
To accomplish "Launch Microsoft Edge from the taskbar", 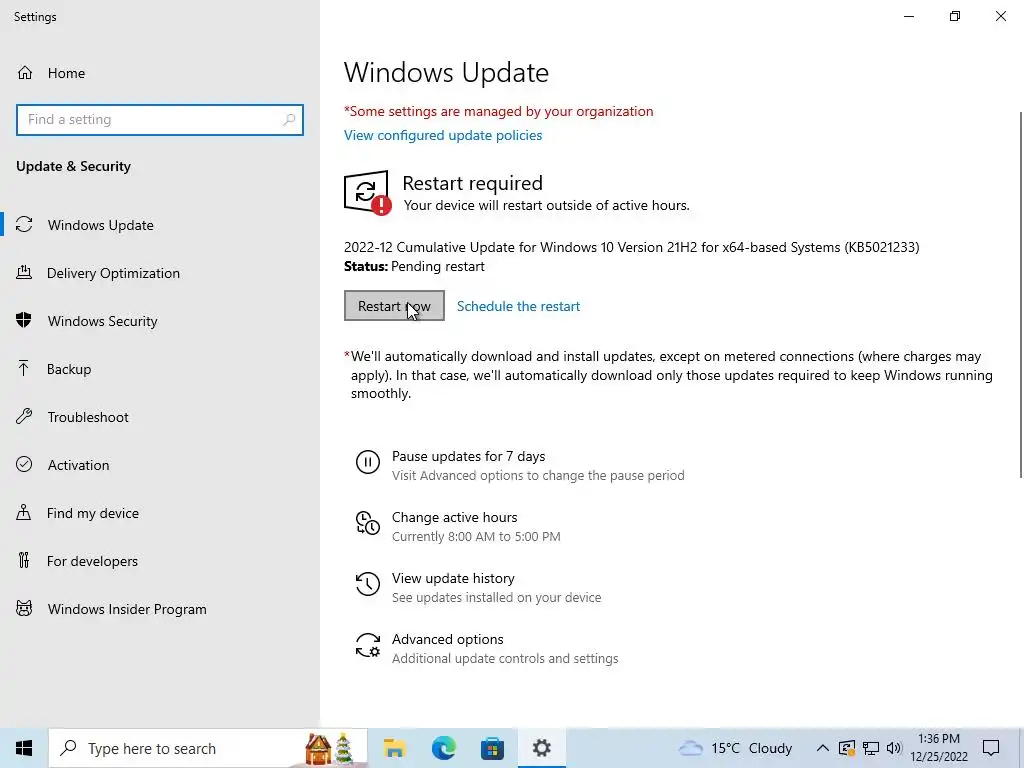I will pos(443,748).
